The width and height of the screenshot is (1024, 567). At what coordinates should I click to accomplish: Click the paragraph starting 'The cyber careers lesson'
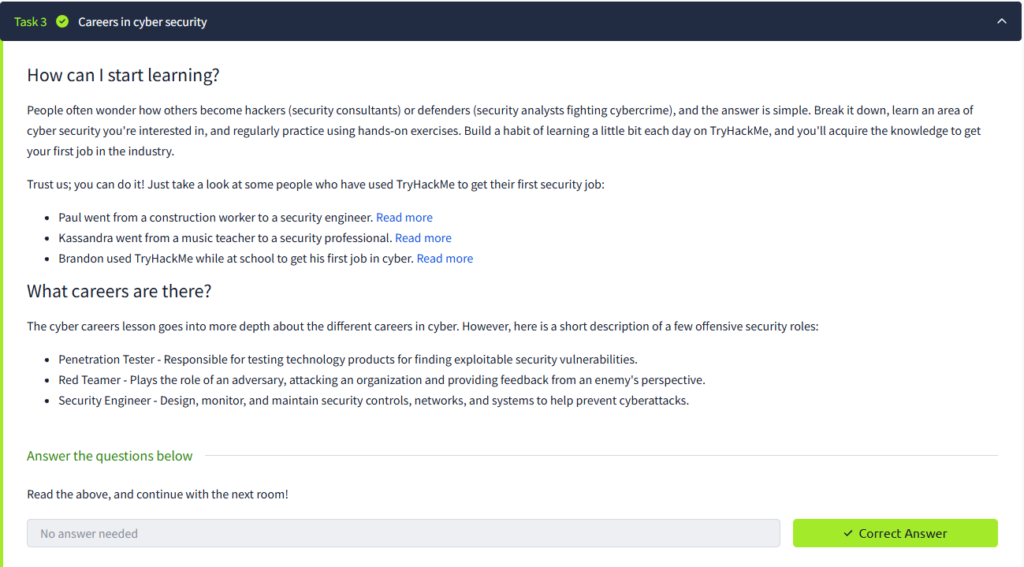point(422,326)
